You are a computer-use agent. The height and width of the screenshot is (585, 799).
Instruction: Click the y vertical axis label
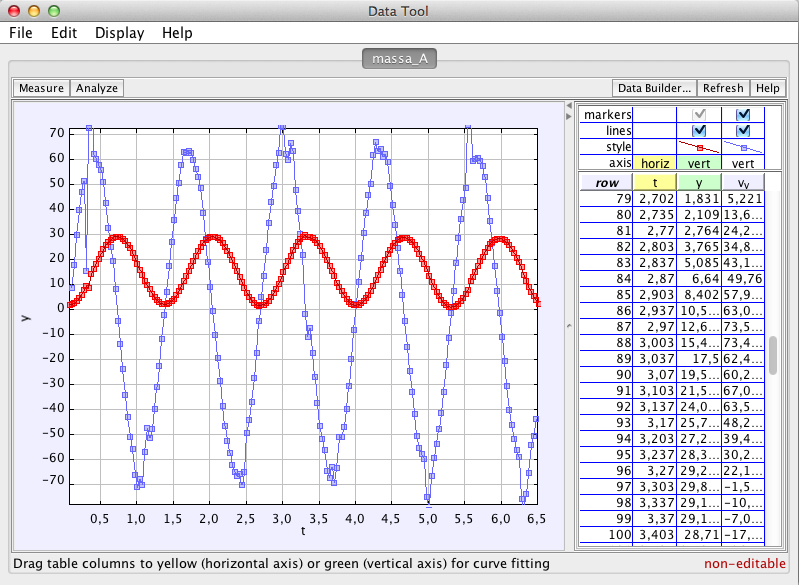[26, 318]
